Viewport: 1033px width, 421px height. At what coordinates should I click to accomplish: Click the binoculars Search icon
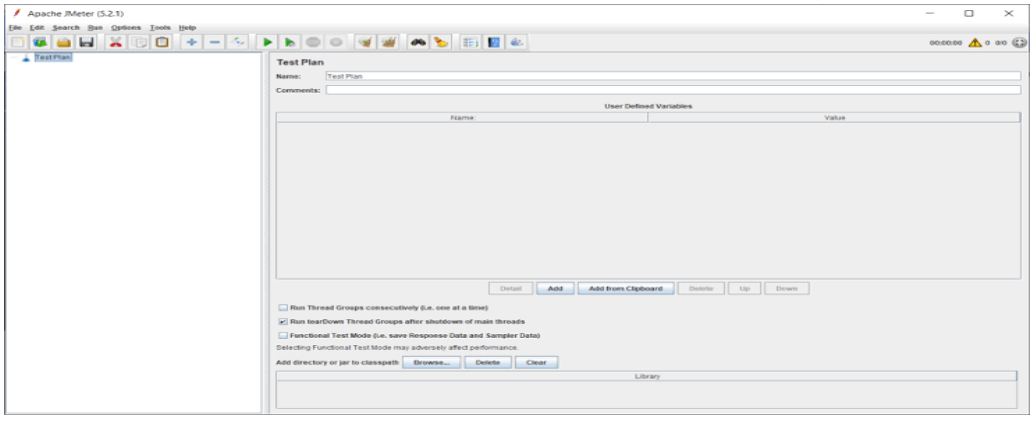click(x=418, y=42)
